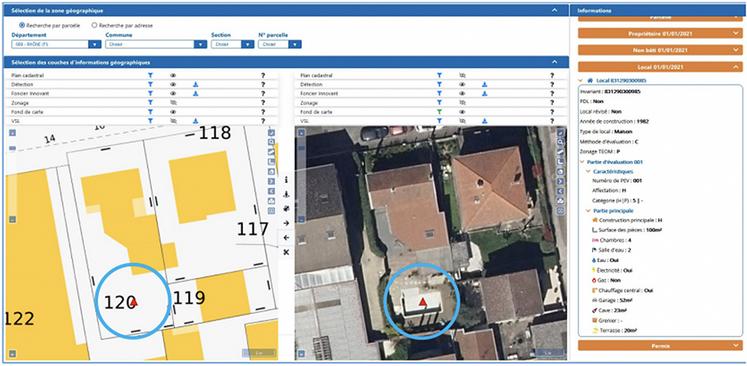Click blue marker icon for Foncier innovant, left list
The image size is (747, 366).
coord(196,93)
